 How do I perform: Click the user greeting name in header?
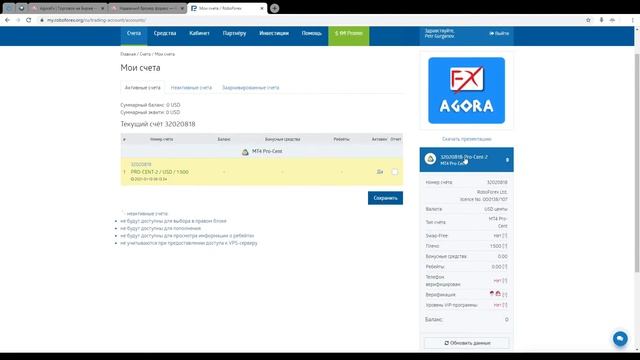point(439,36)
